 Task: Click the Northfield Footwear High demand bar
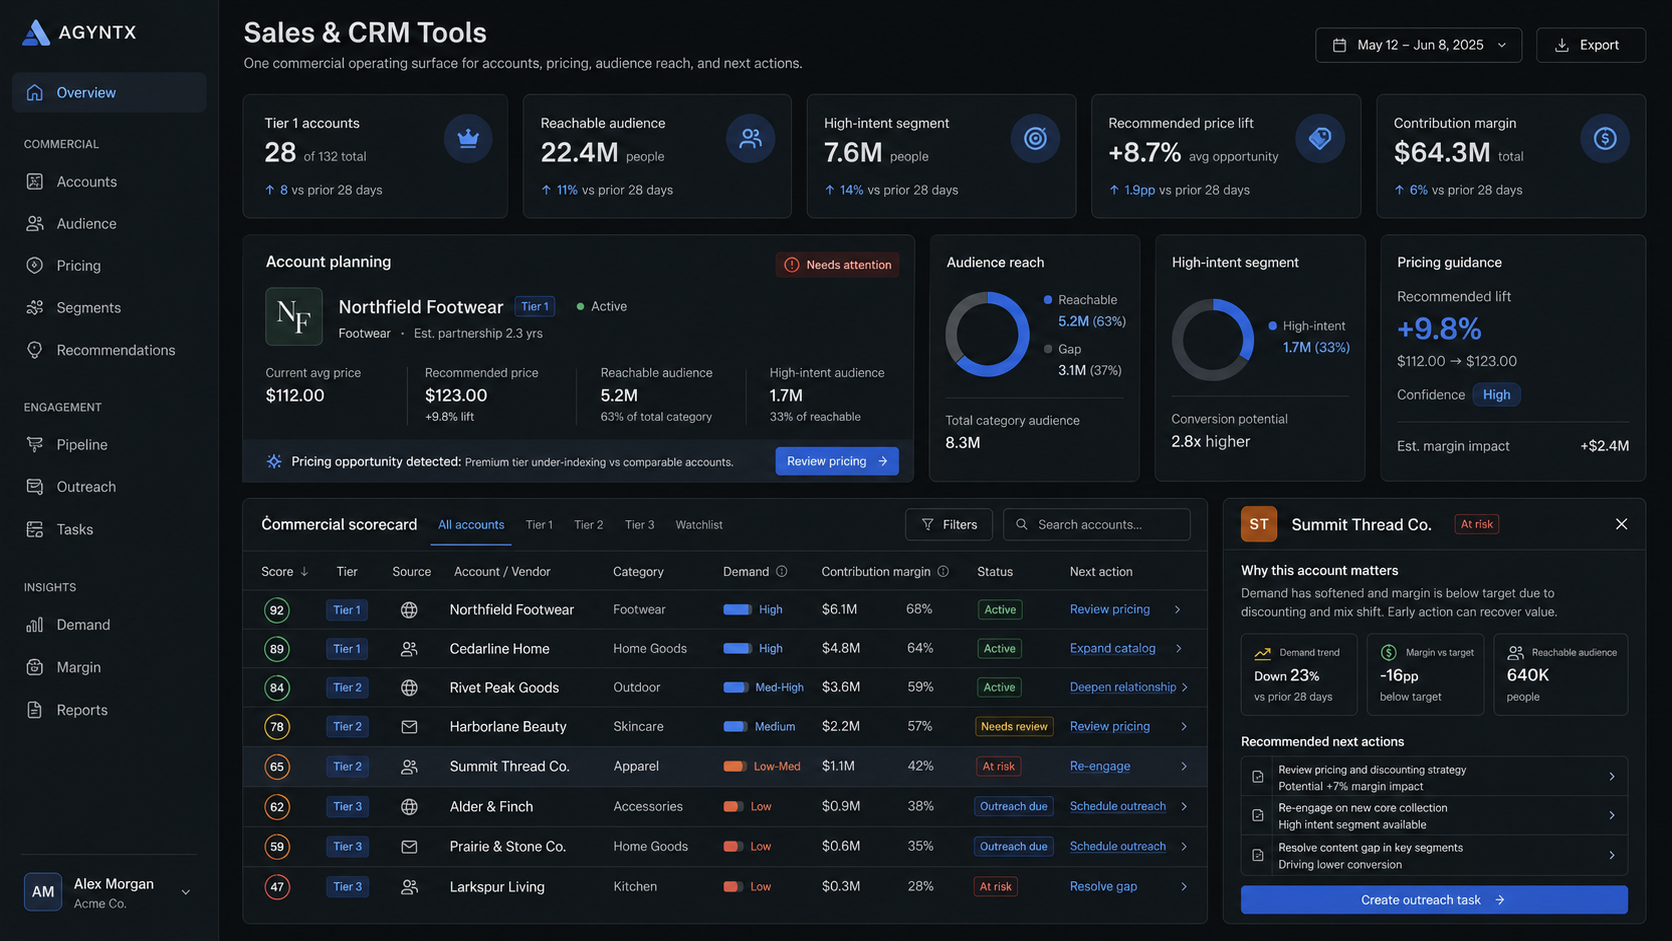[x=737, y=609]
